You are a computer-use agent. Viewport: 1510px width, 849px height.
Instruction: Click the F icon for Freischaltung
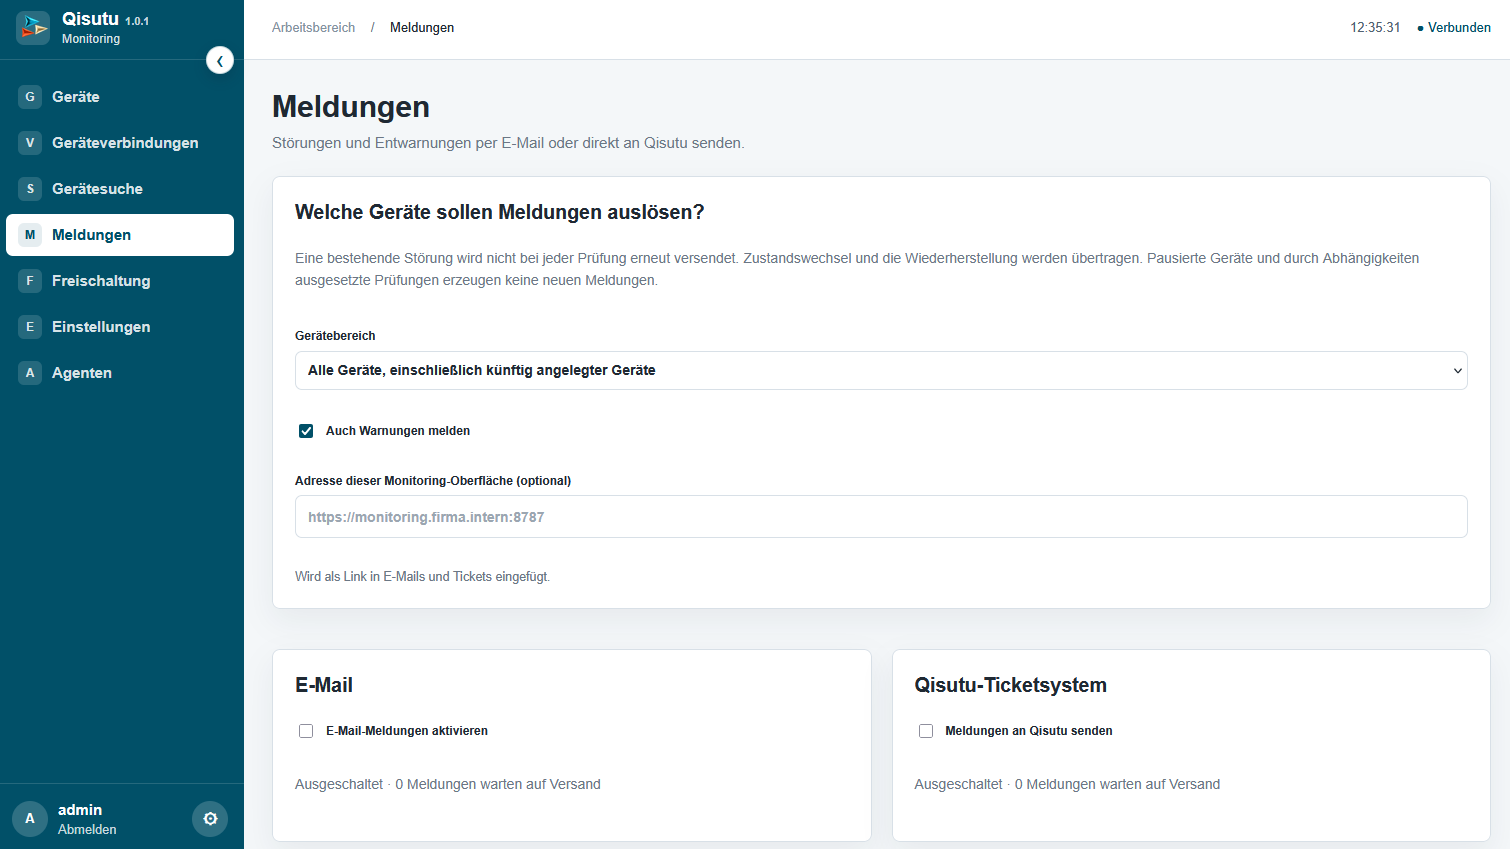pyautogui.click(x=30, y=281)
